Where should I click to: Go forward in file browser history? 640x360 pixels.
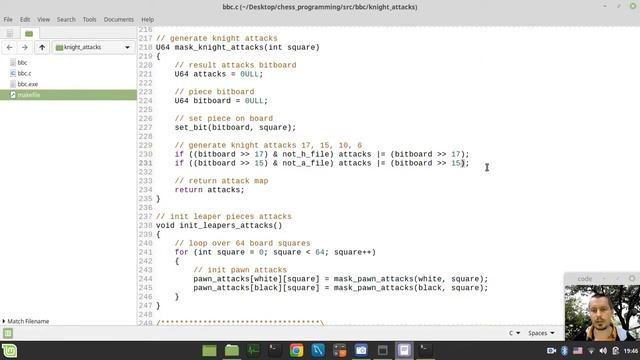[24, 47]
